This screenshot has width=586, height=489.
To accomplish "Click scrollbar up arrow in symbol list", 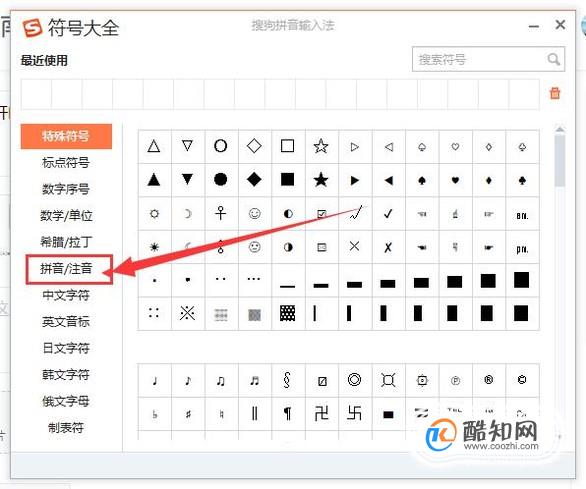I will [x=559, y=129].
